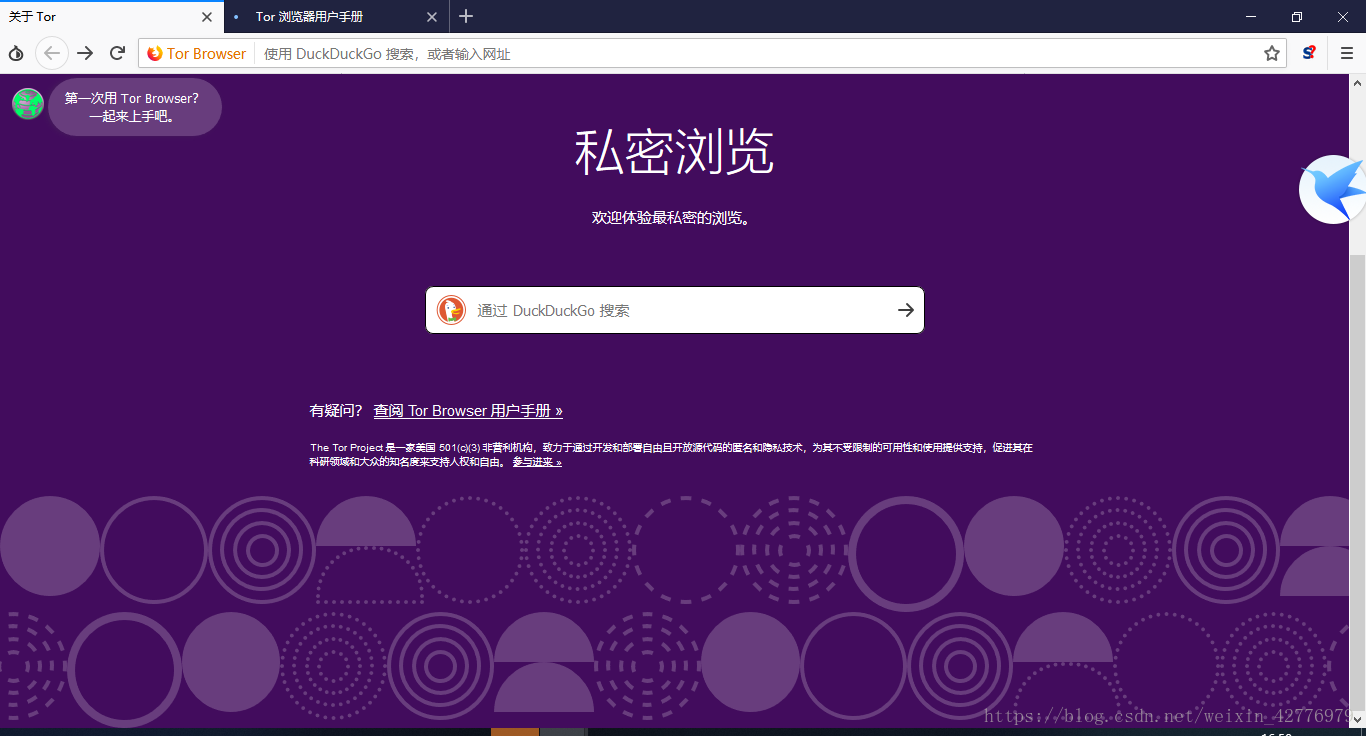The height and width of the screenshot is (736, 1366).
Task: Click the Tor onion icon in toolbar
Action: tap(16, 53)
